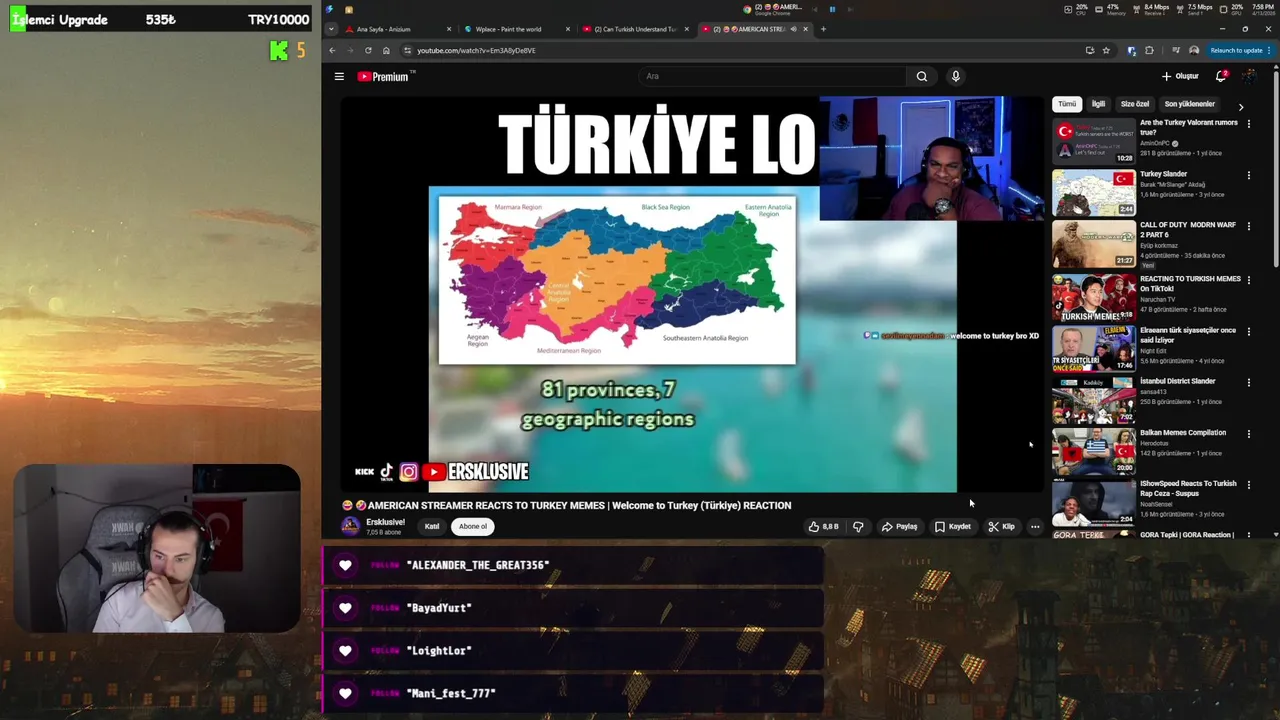Open Ersklusive! channel avatar
1280x720 pixels.
(x=350, y=526)
